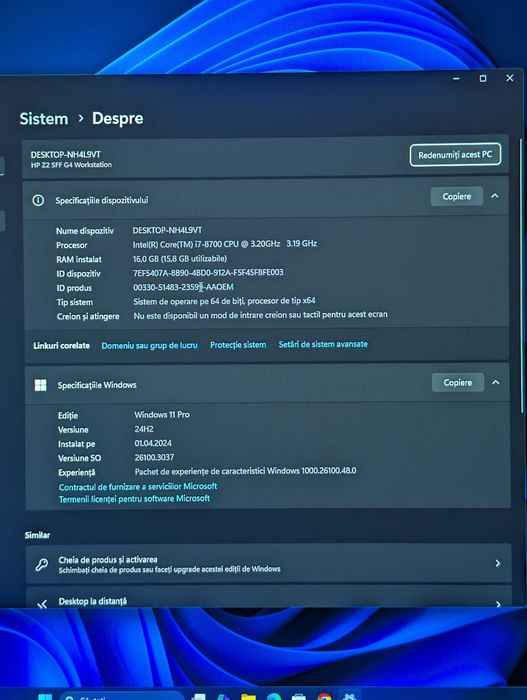This screenshot has height=700, width=527.
Task: Open File Explorer from the taskbar
Action: tap(248, 697)
